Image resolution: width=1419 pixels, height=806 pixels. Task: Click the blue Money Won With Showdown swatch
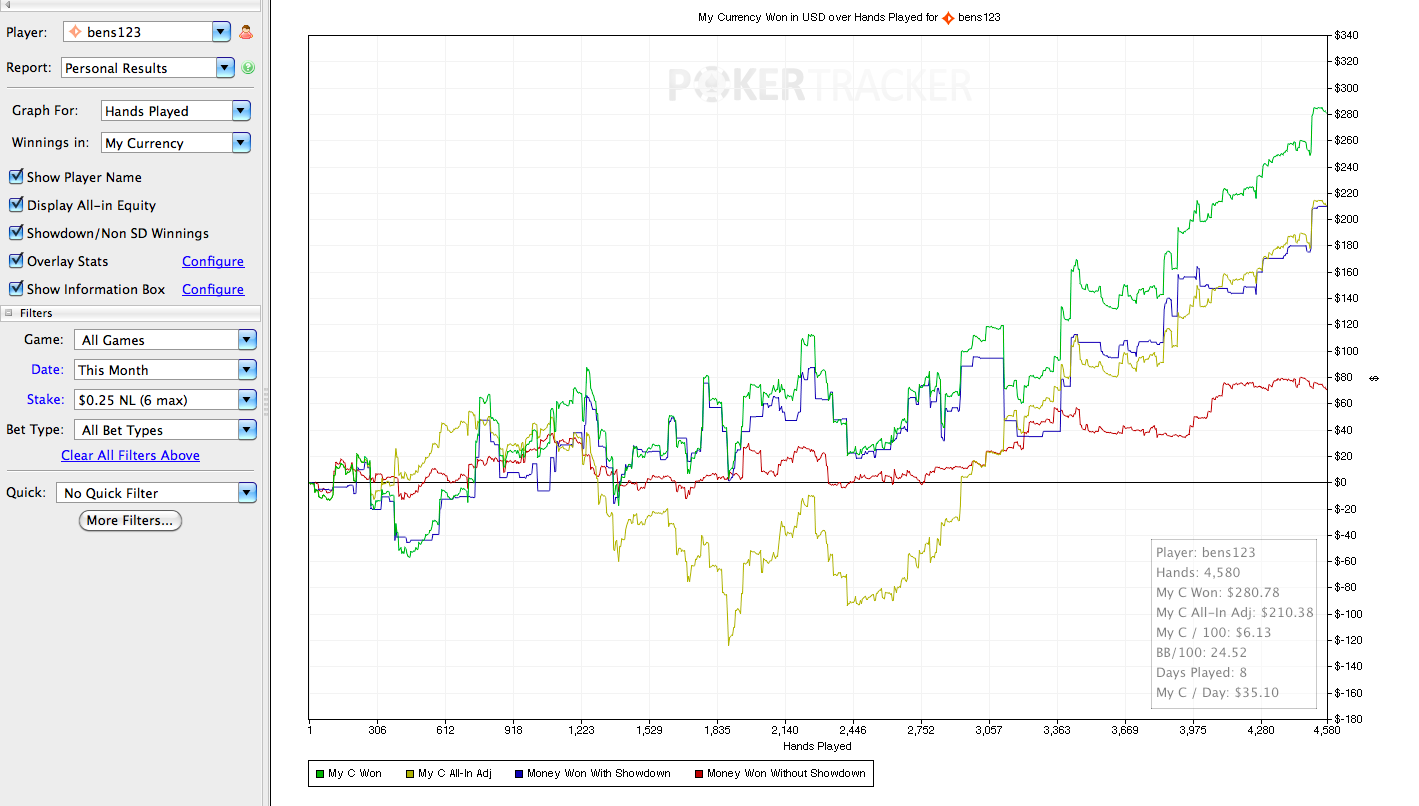519,774
